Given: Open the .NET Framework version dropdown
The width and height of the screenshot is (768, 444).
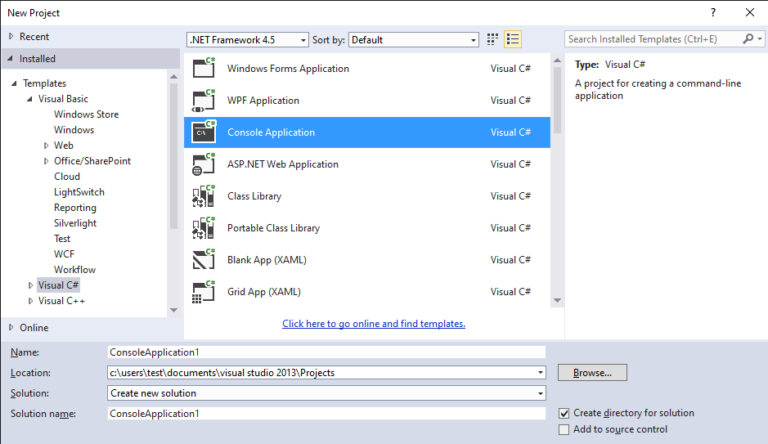Looking at the screenshot, I should click(x=248, y=40).
